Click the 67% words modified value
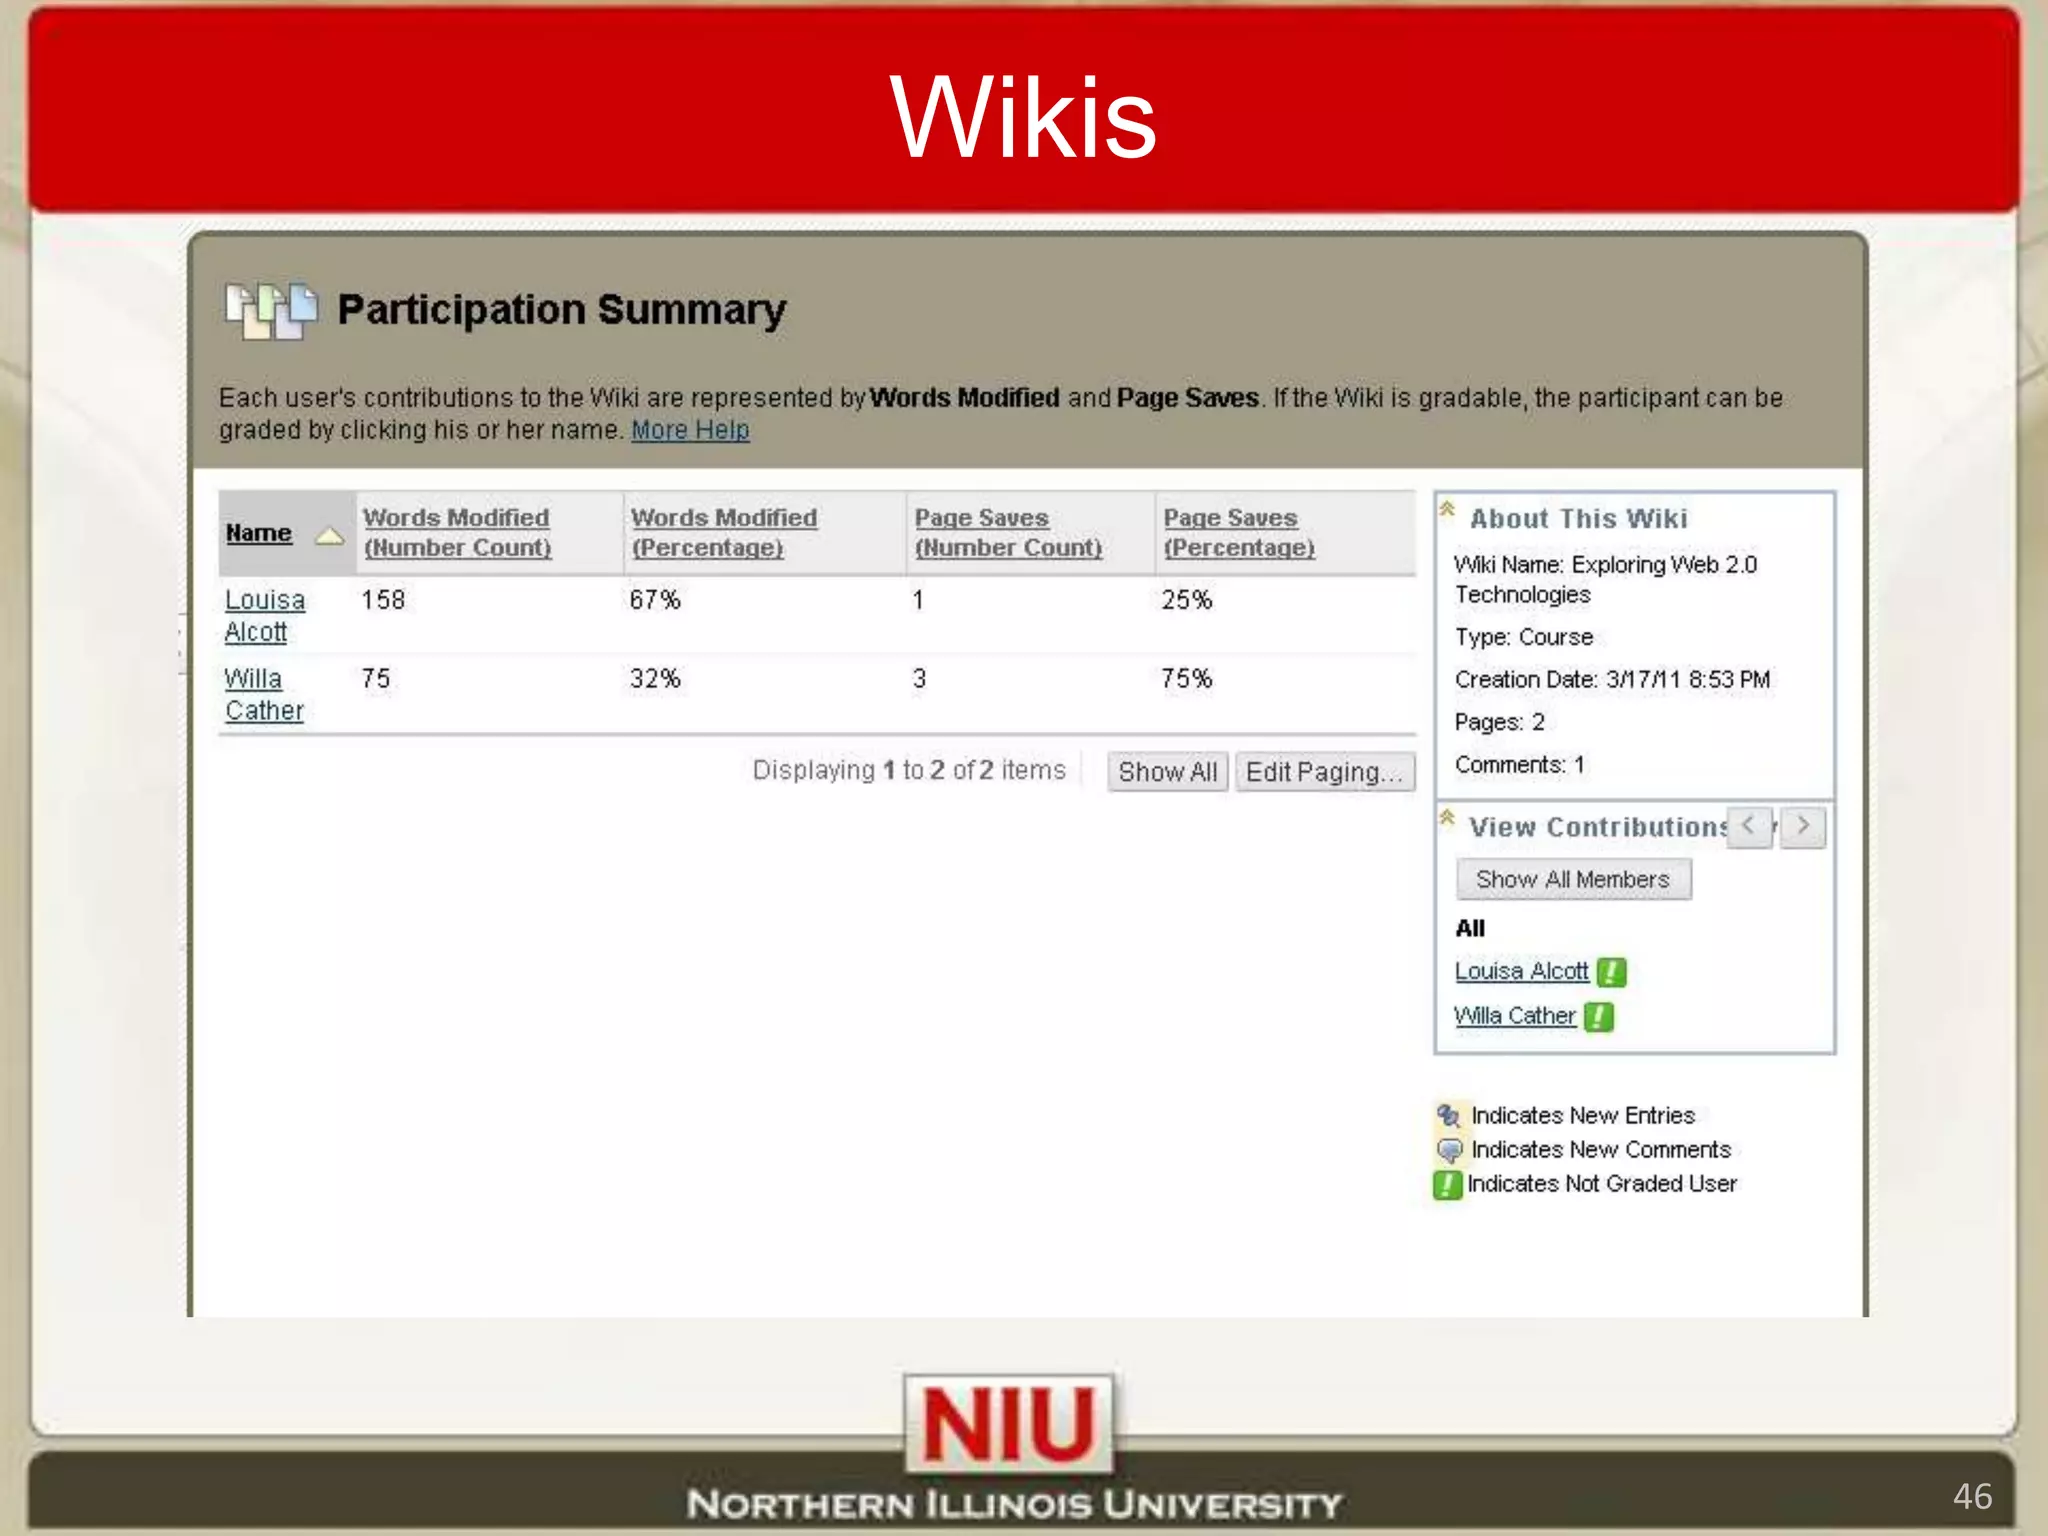 (655, 600)
